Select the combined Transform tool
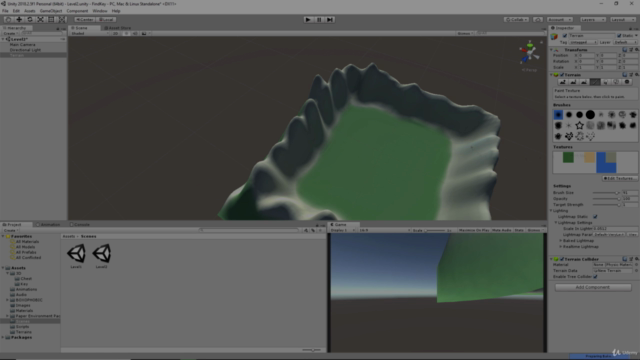The image size is (640, 360). pos(62,20)
